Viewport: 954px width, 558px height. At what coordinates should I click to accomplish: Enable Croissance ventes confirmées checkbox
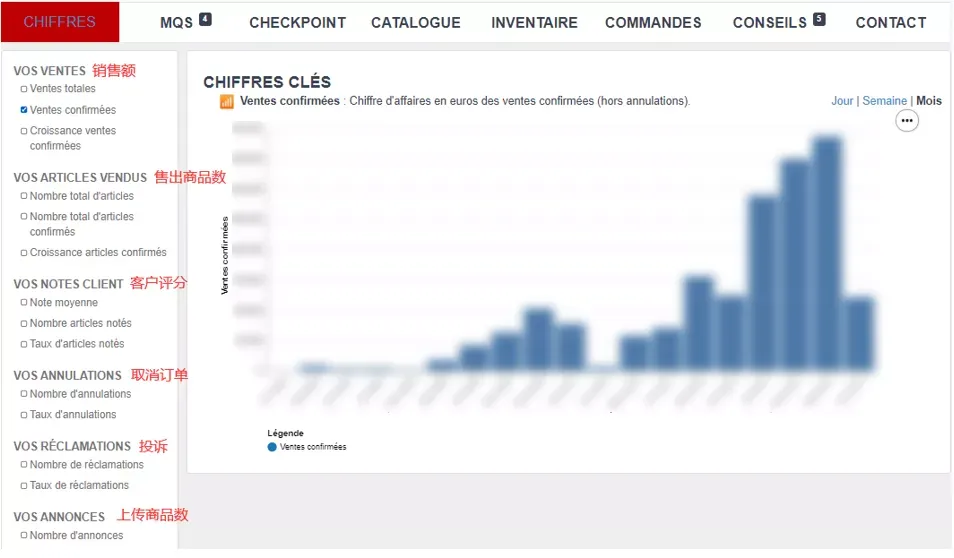click(24, 131)
